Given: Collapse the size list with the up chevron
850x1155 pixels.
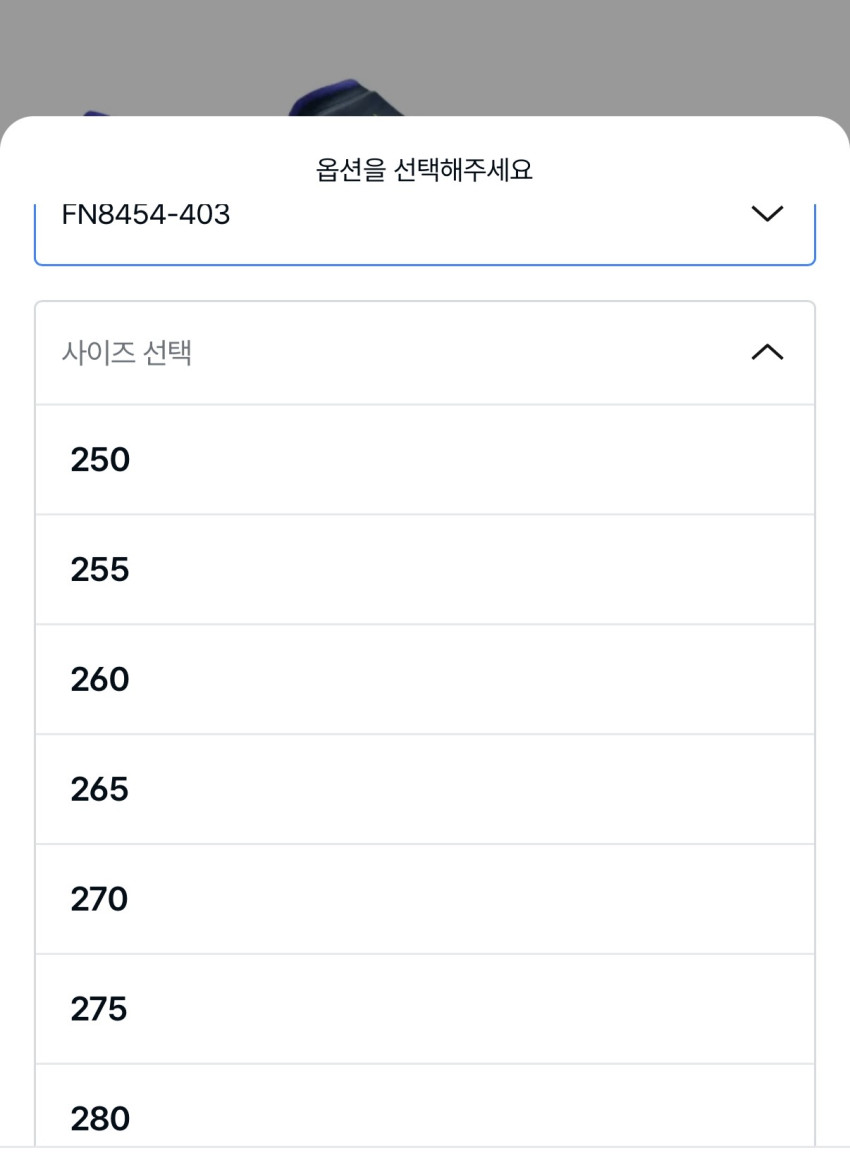Looking at the screenshot, I should pyautogui.click(x=766, y=352).
